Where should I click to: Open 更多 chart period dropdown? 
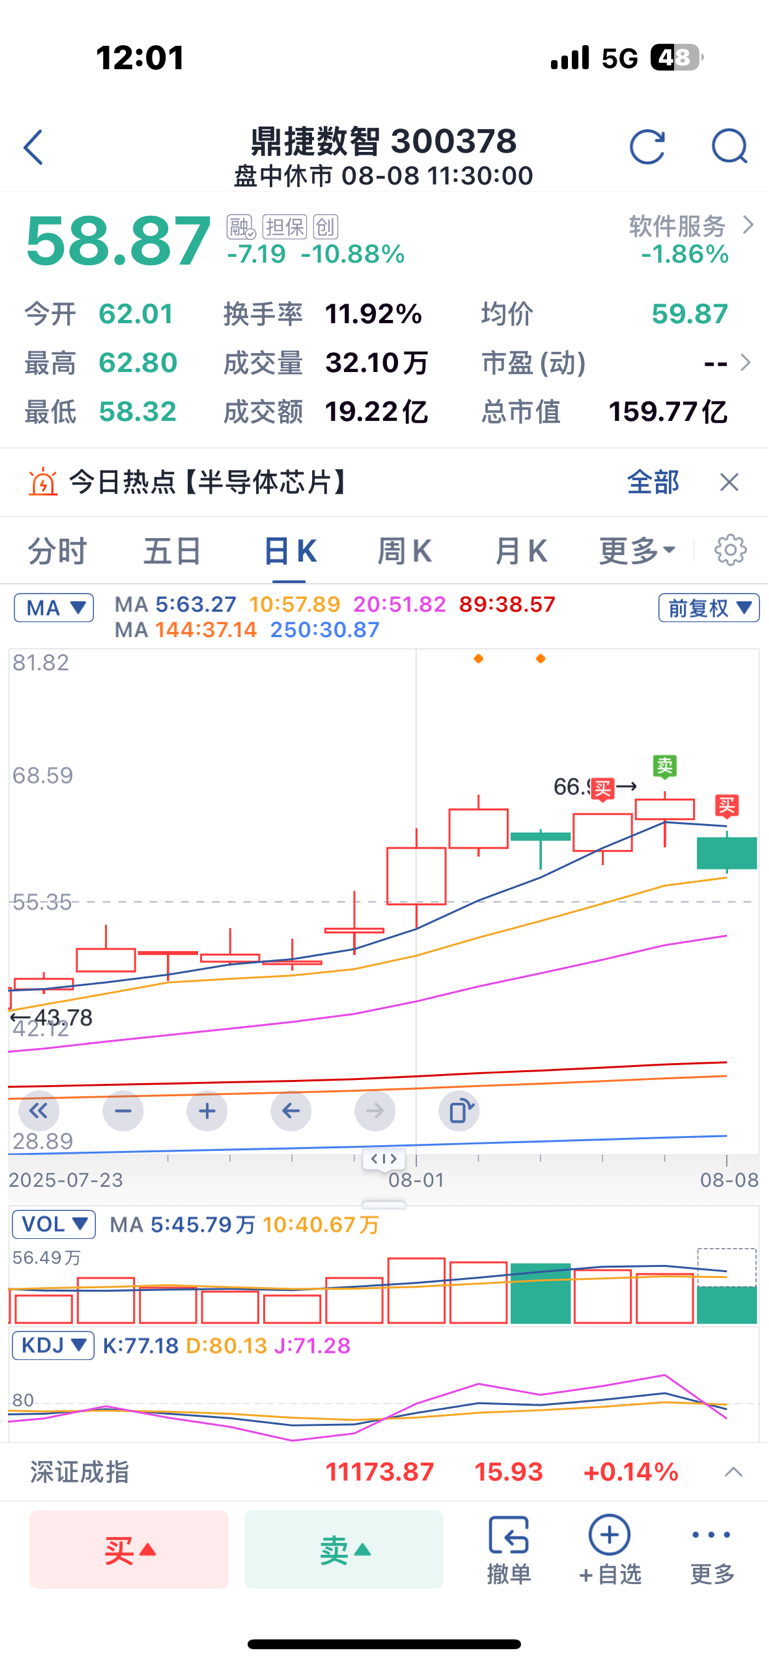coord(638,551)
